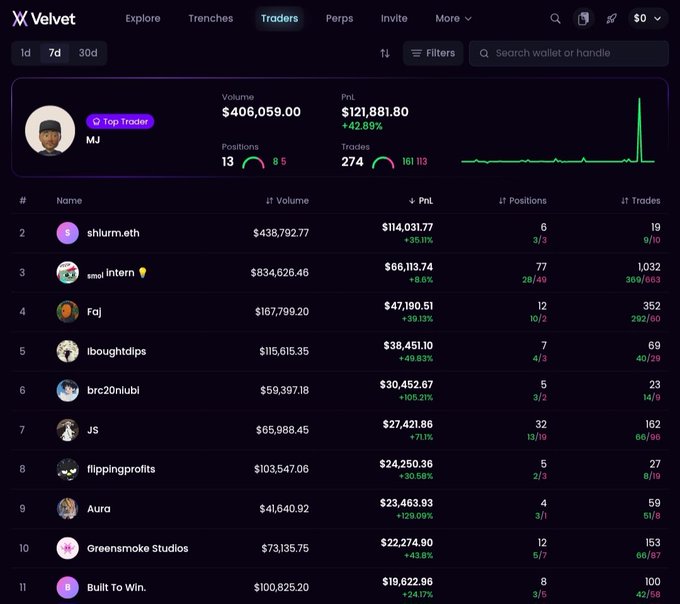This screenshot has height=604, width=680.
Task: Open brc20niubi trader name
Action: pyautogui.click(x=113, y=390)
